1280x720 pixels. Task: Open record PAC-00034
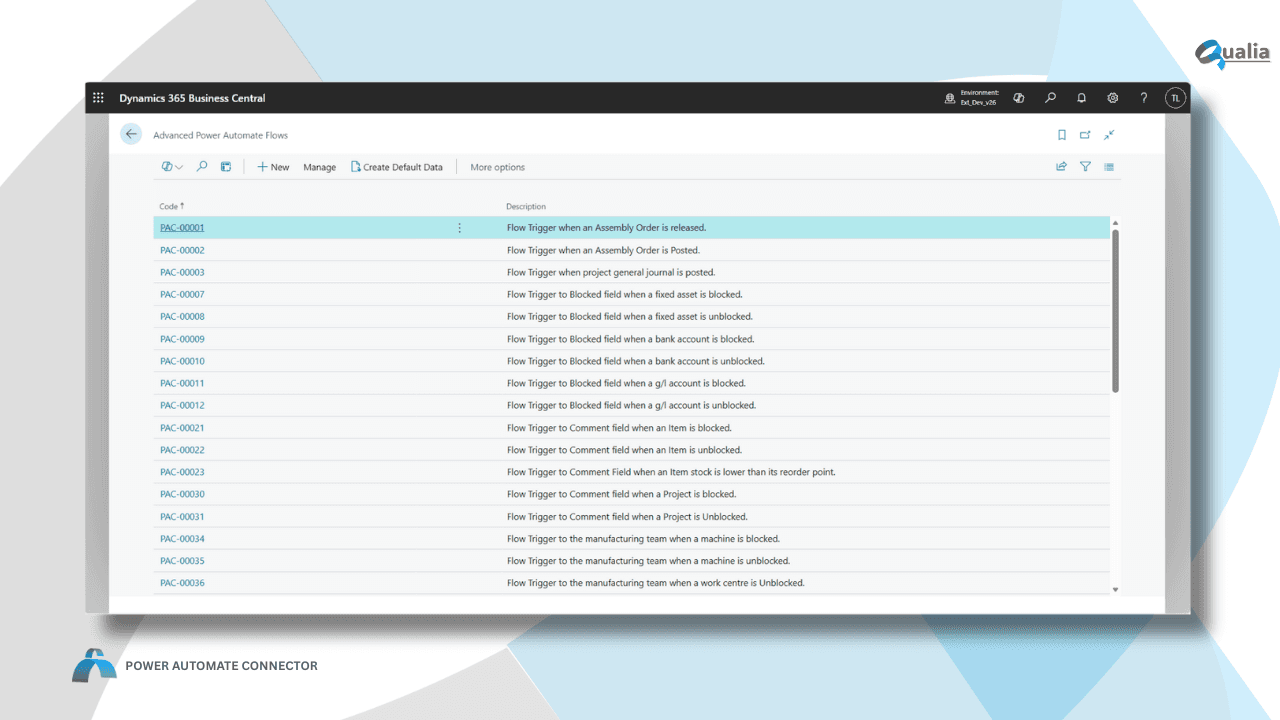182,539
